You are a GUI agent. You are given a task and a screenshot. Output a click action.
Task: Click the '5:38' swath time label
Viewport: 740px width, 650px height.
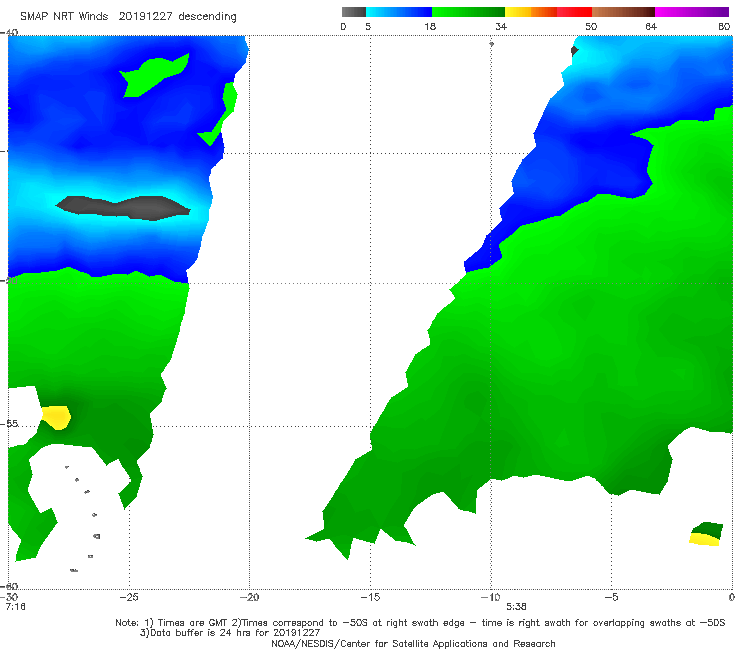click(x=516, y=607)
